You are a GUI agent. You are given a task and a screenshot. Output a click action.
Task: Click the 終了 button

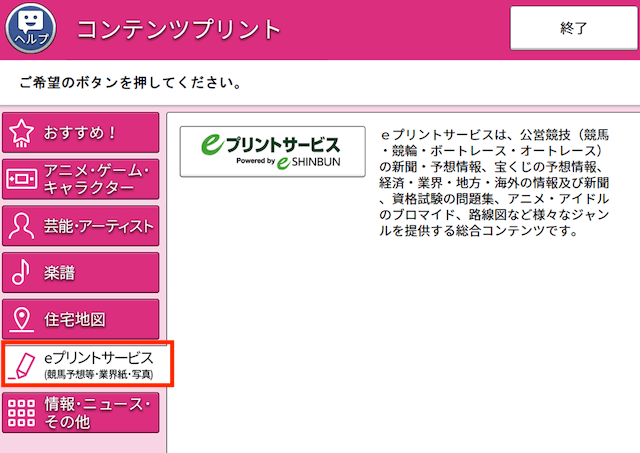(x=573, y=28)
